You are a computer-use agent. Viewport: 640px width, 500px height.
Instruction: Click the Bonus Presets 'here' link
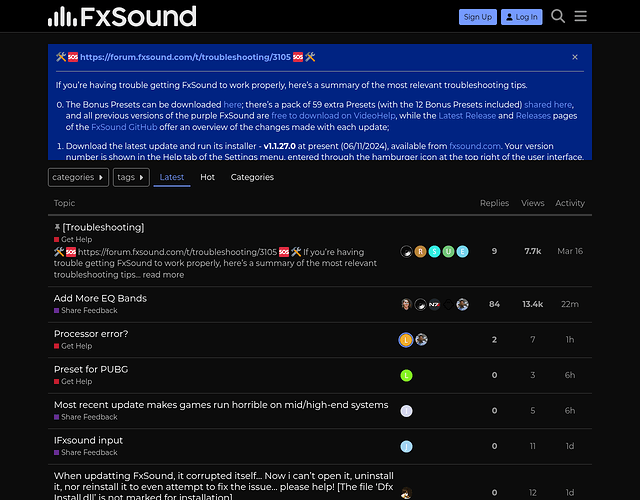click(x=232, y=104)
